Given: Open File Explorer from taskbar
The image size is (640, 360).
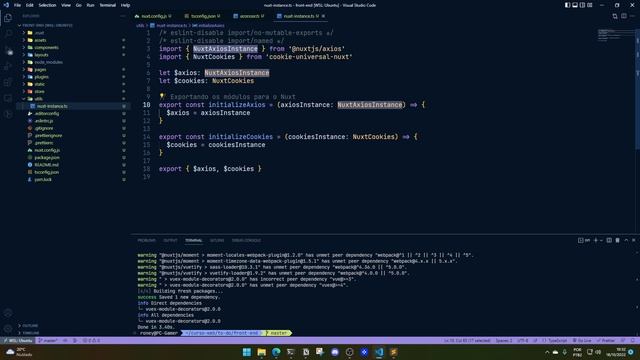Looking at the screenshot, I should (262, 352).
